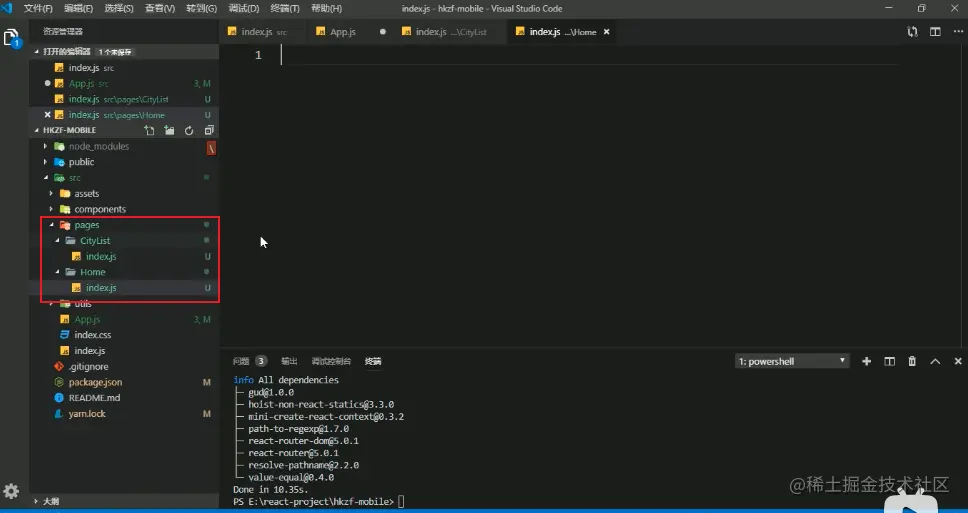Restore the VS Code window size
The width and height of the screenshot is (968, 513).
pos(922,9)
